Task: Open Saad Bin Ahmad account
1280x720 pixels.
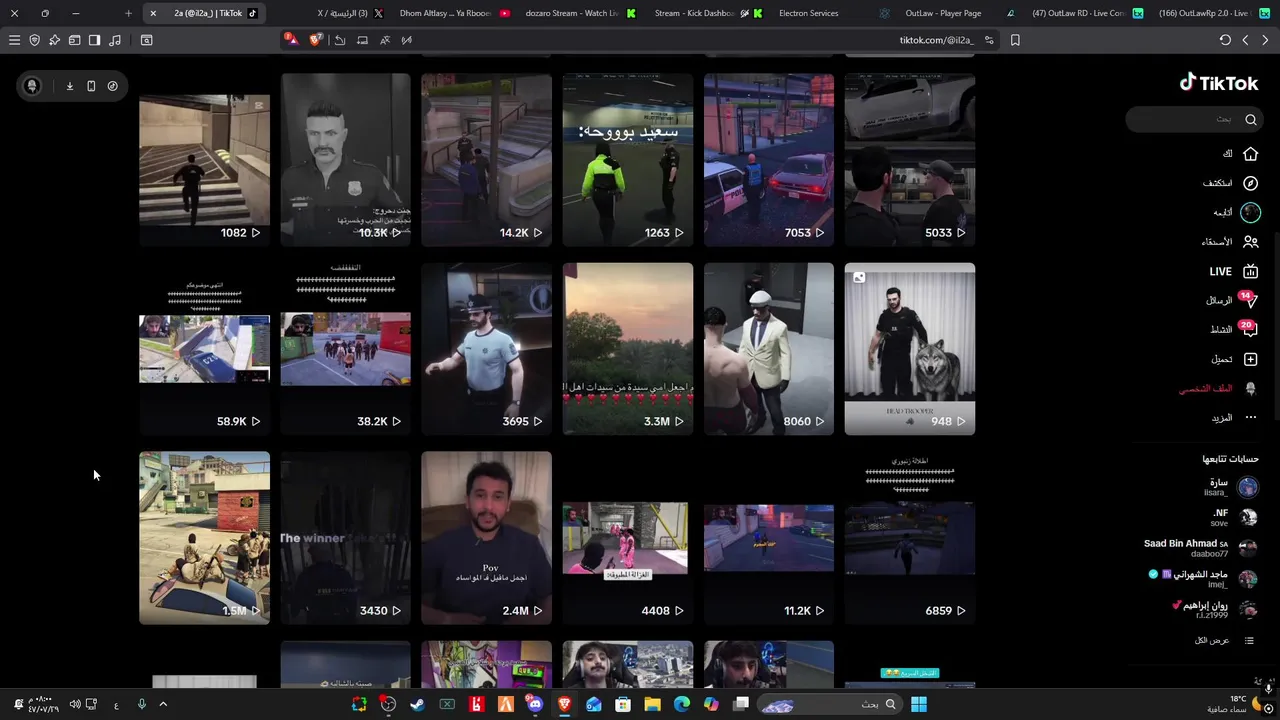Action: 1200,548
